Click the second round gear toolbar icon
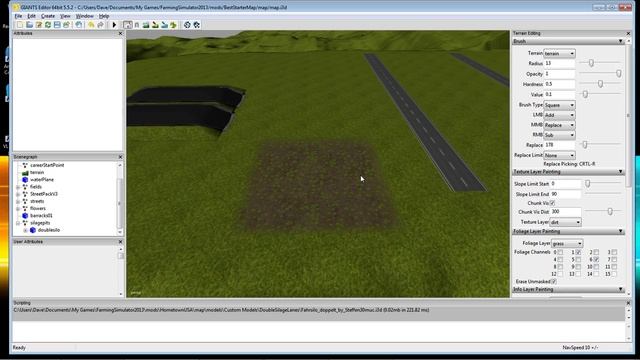 [197, 25]
